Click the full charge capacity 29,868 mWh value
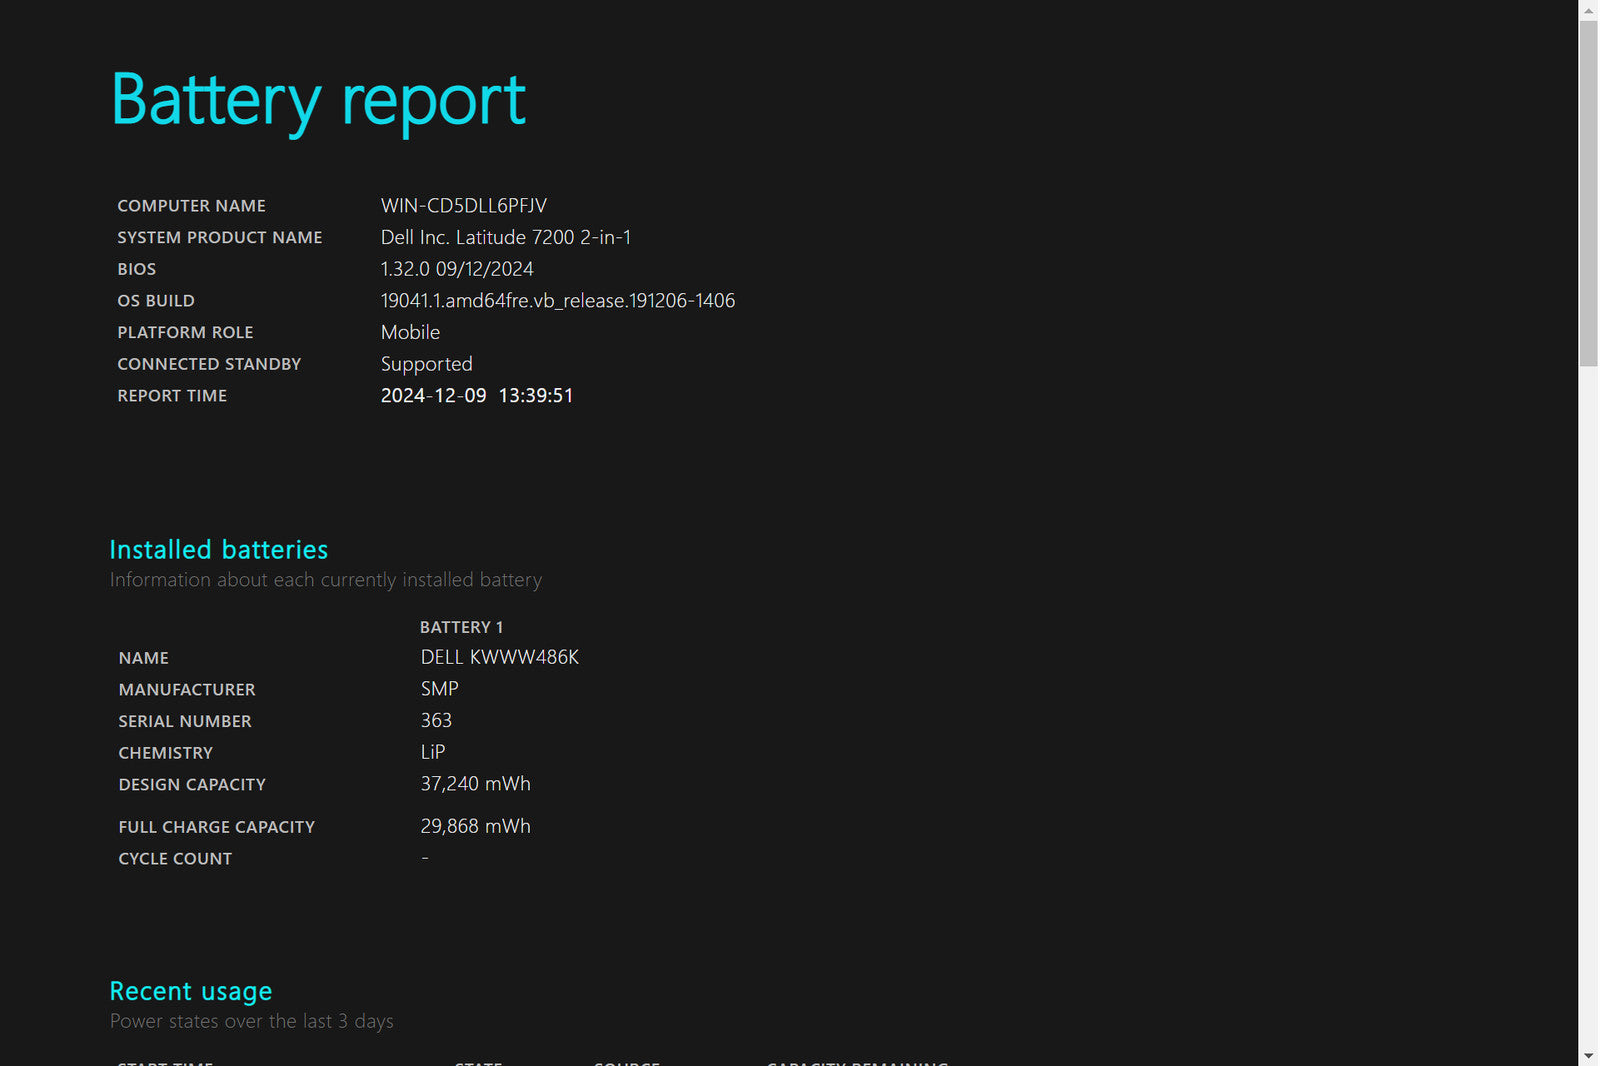This screenshot has width=1600, height=1066. click(x=475, y=827)
